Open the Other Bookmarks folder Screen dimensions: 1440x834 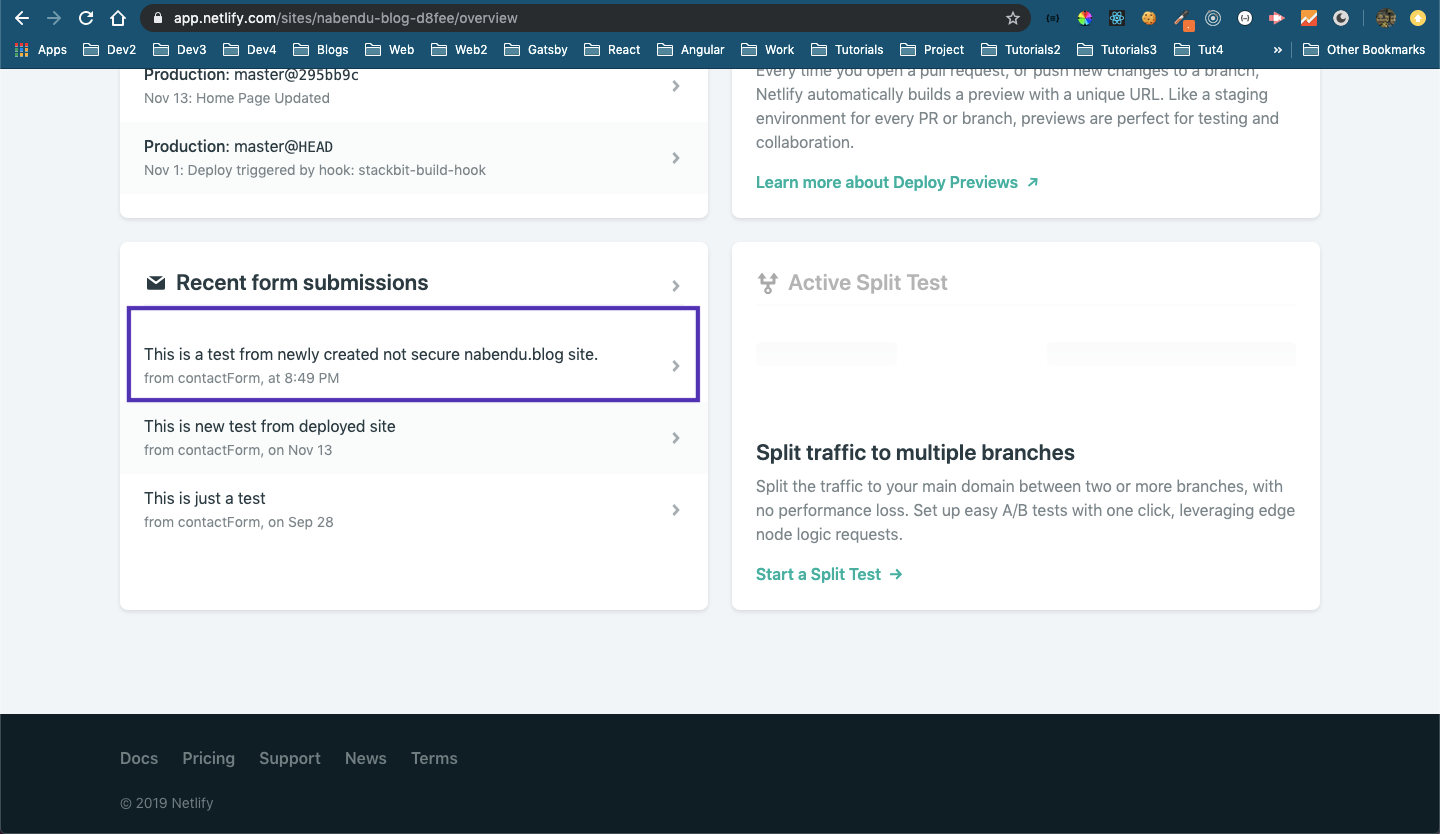[x=1364, y=49]
